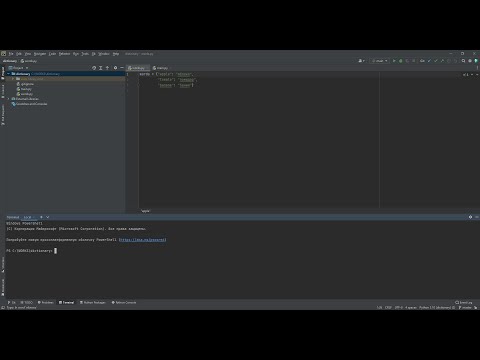Screen dimensions: 480x360
Task: Open the run configuration dropdown
Action: 380,61
